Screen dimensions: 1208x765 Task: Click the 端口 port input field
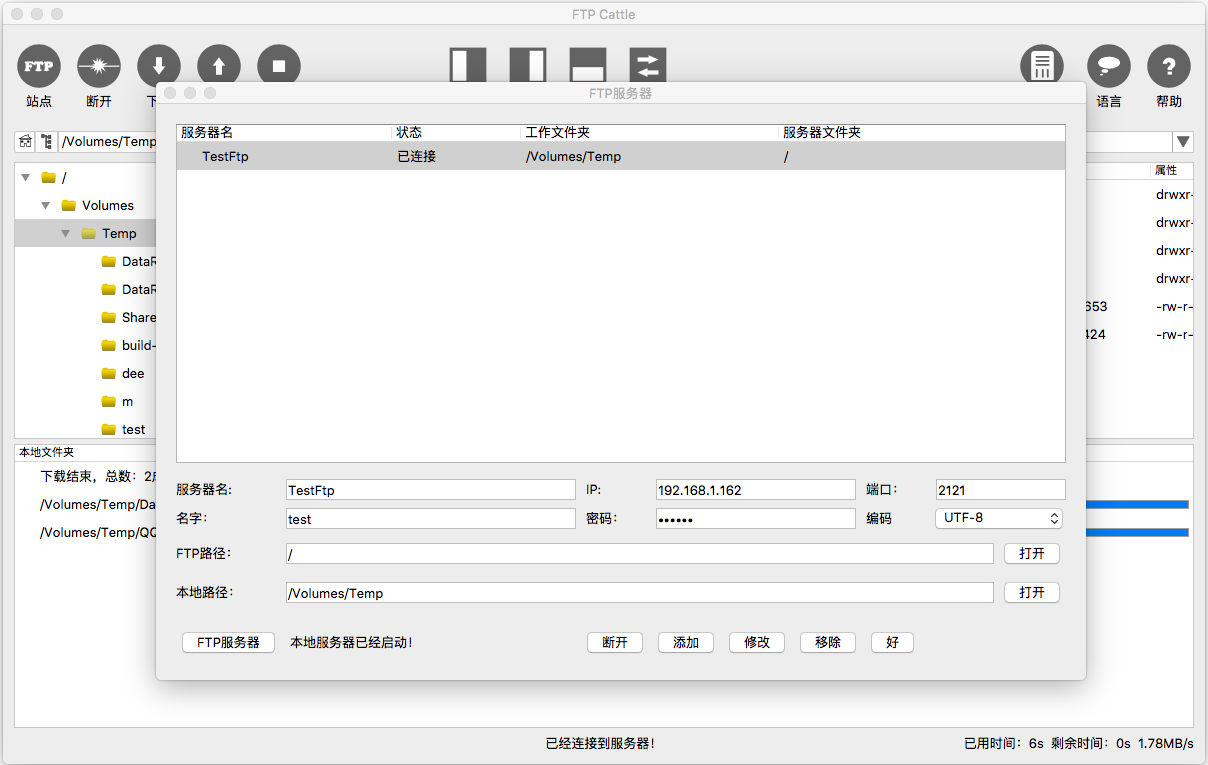(x=1000, y=490)
